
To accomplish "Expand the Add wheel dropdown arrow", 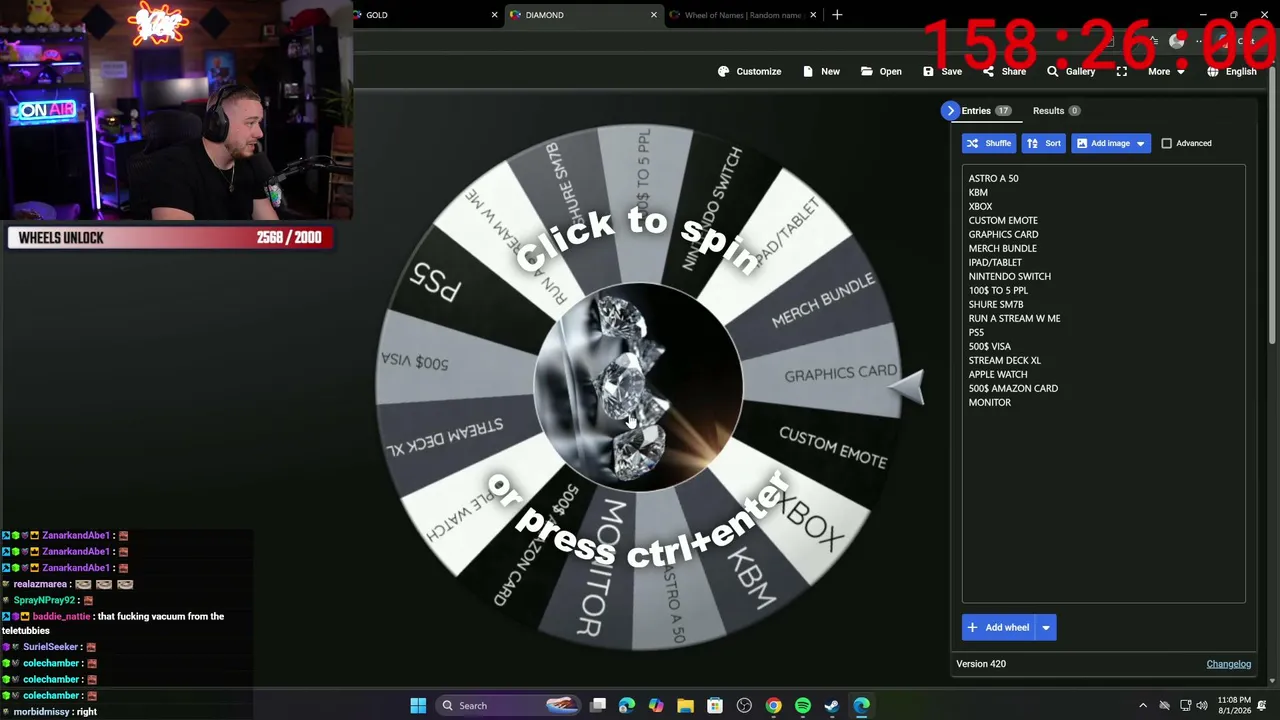I will (x=1046, y=627).
